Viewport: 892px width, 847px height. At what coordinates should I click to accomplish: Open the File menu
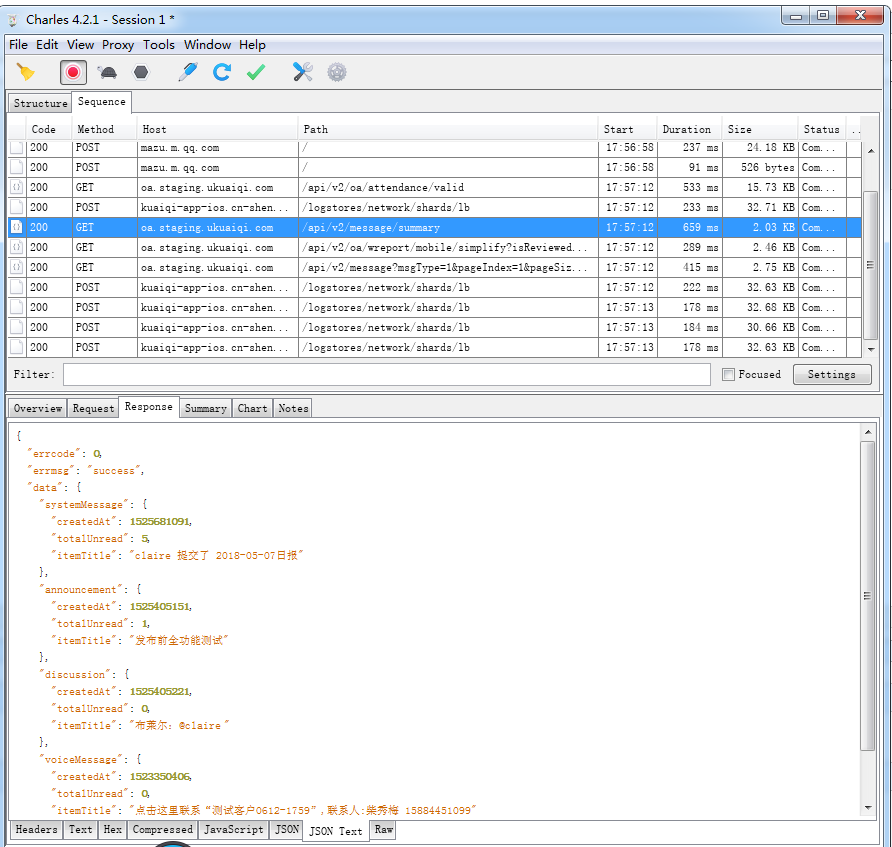click(18, 44)
